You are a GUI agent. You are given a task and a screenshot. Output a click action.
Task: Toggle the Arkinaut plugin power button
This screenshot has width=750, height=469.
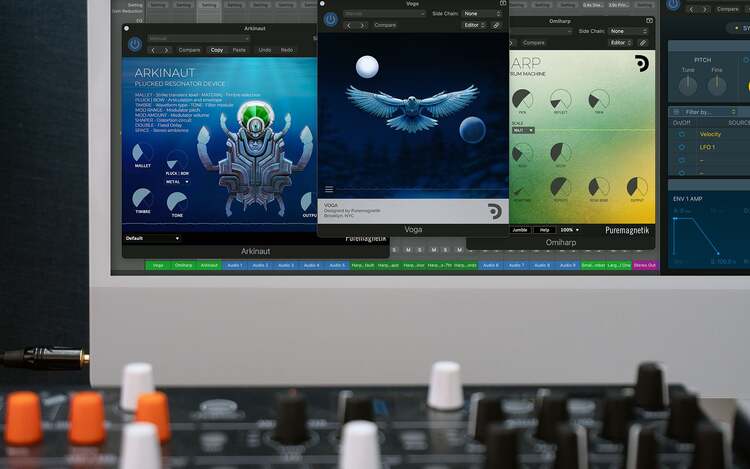point(135,44)
